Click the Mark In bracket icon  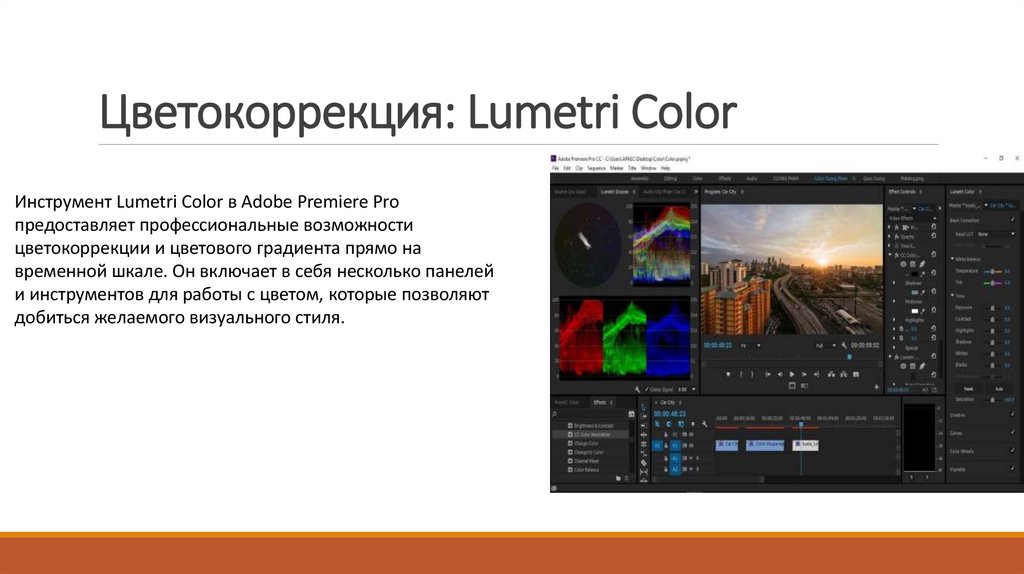(741, 374)
